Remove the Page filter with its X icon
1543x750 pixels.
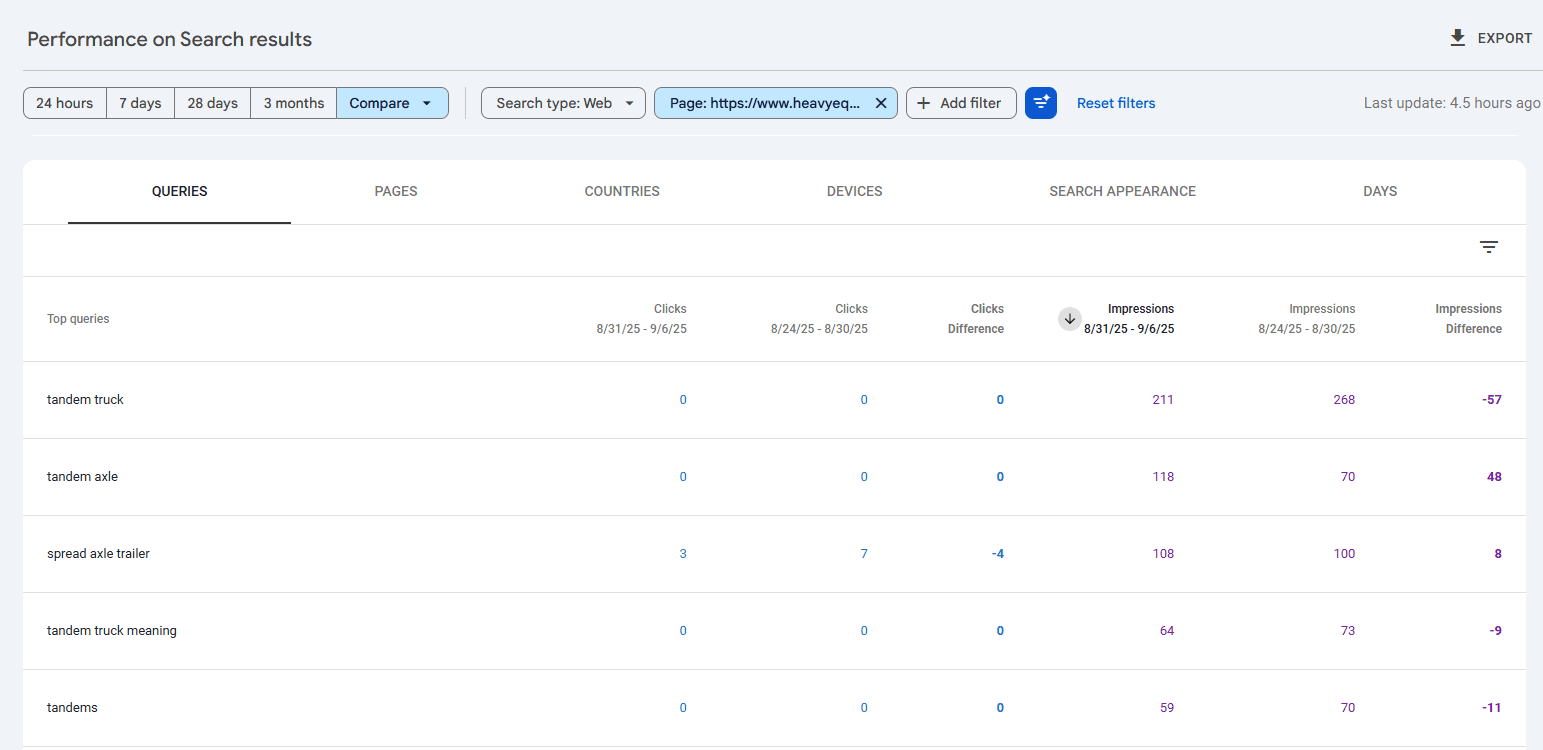tap(881, 103)
